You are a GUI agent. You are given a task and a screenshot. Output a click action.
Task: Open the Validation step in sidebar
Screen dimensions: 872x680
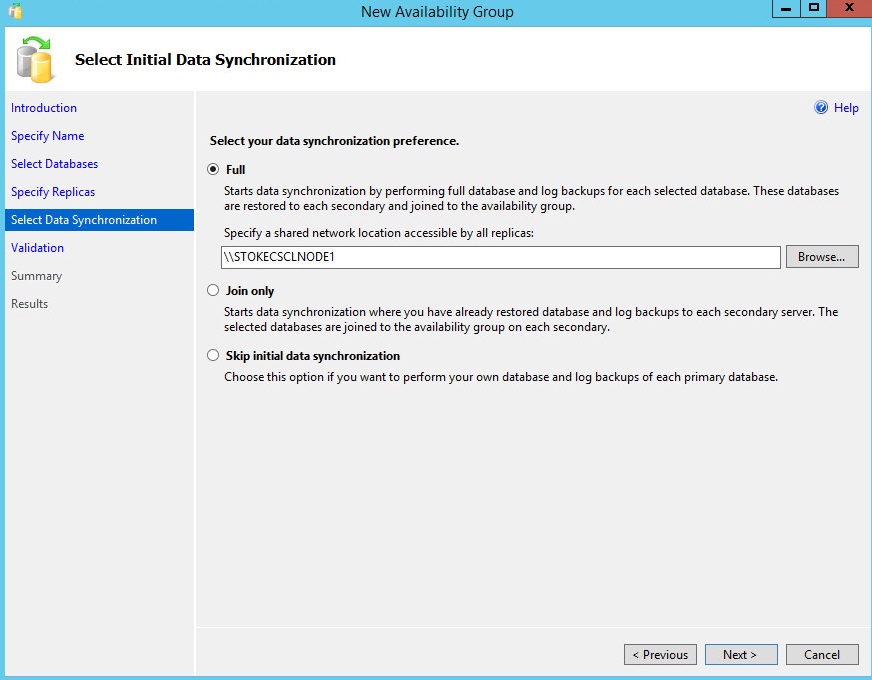tap(37, 248)
